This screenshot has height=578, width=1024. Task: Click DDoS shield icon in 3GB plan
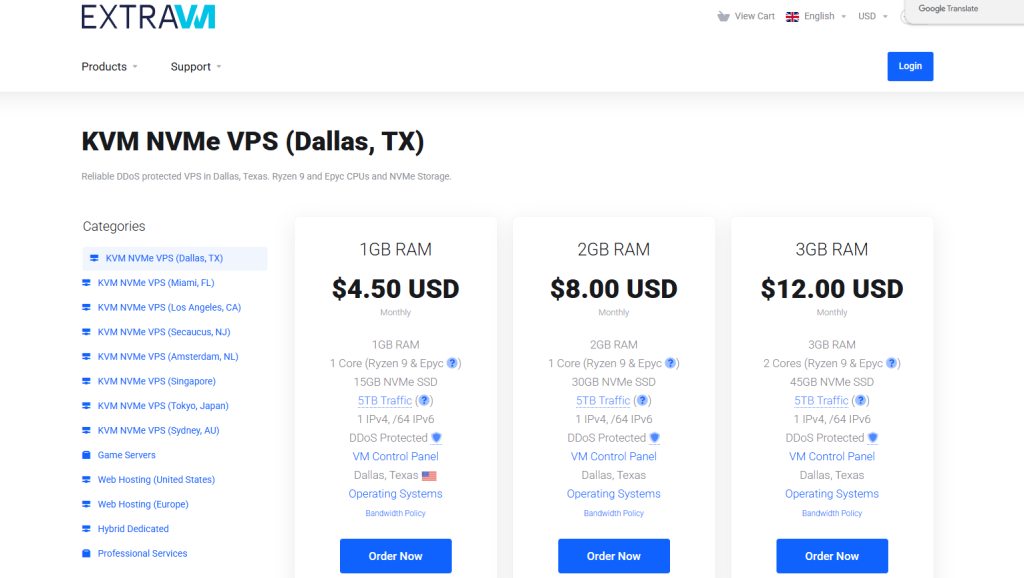coord(872,438)
